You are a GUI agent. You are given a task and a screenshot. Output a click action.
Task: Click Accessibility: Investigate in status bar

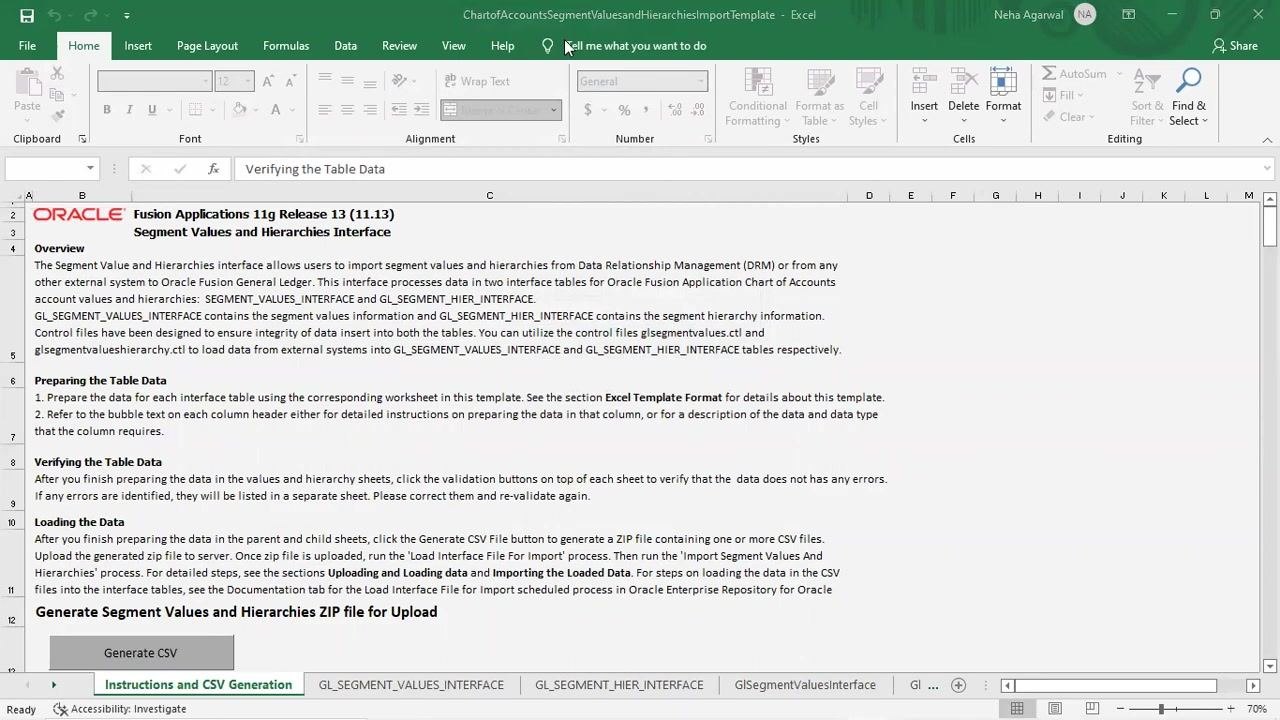[x=120, y=709]
